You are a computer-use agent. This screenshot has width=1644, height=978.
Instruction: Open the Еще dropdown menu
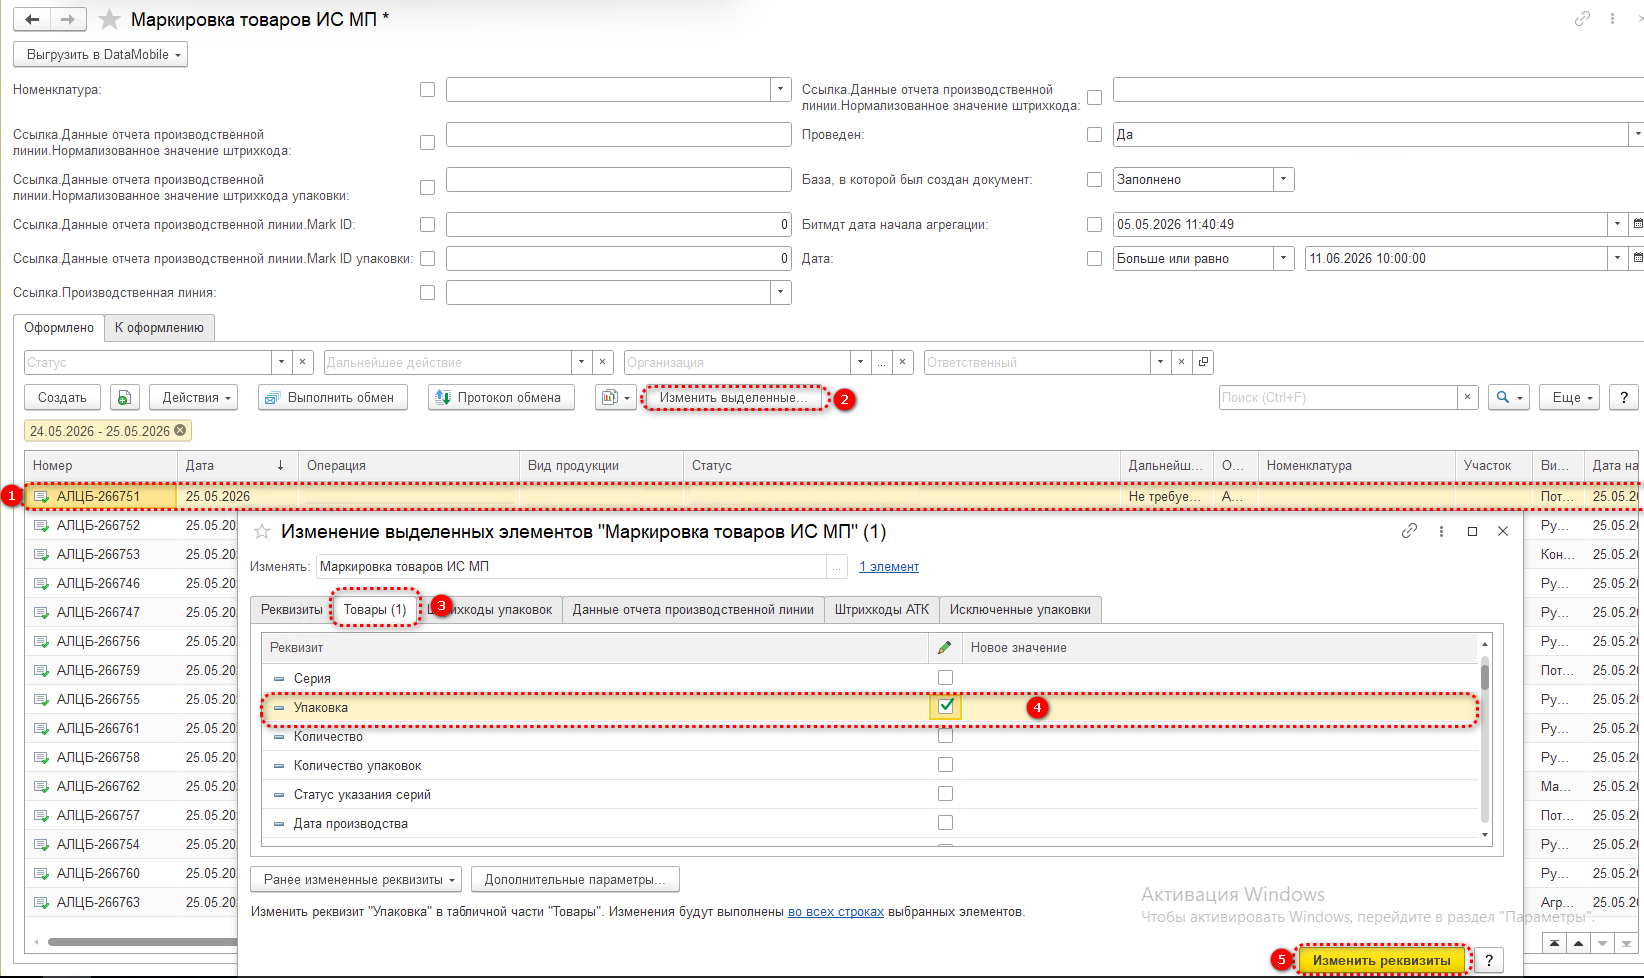coord(1570,398)
